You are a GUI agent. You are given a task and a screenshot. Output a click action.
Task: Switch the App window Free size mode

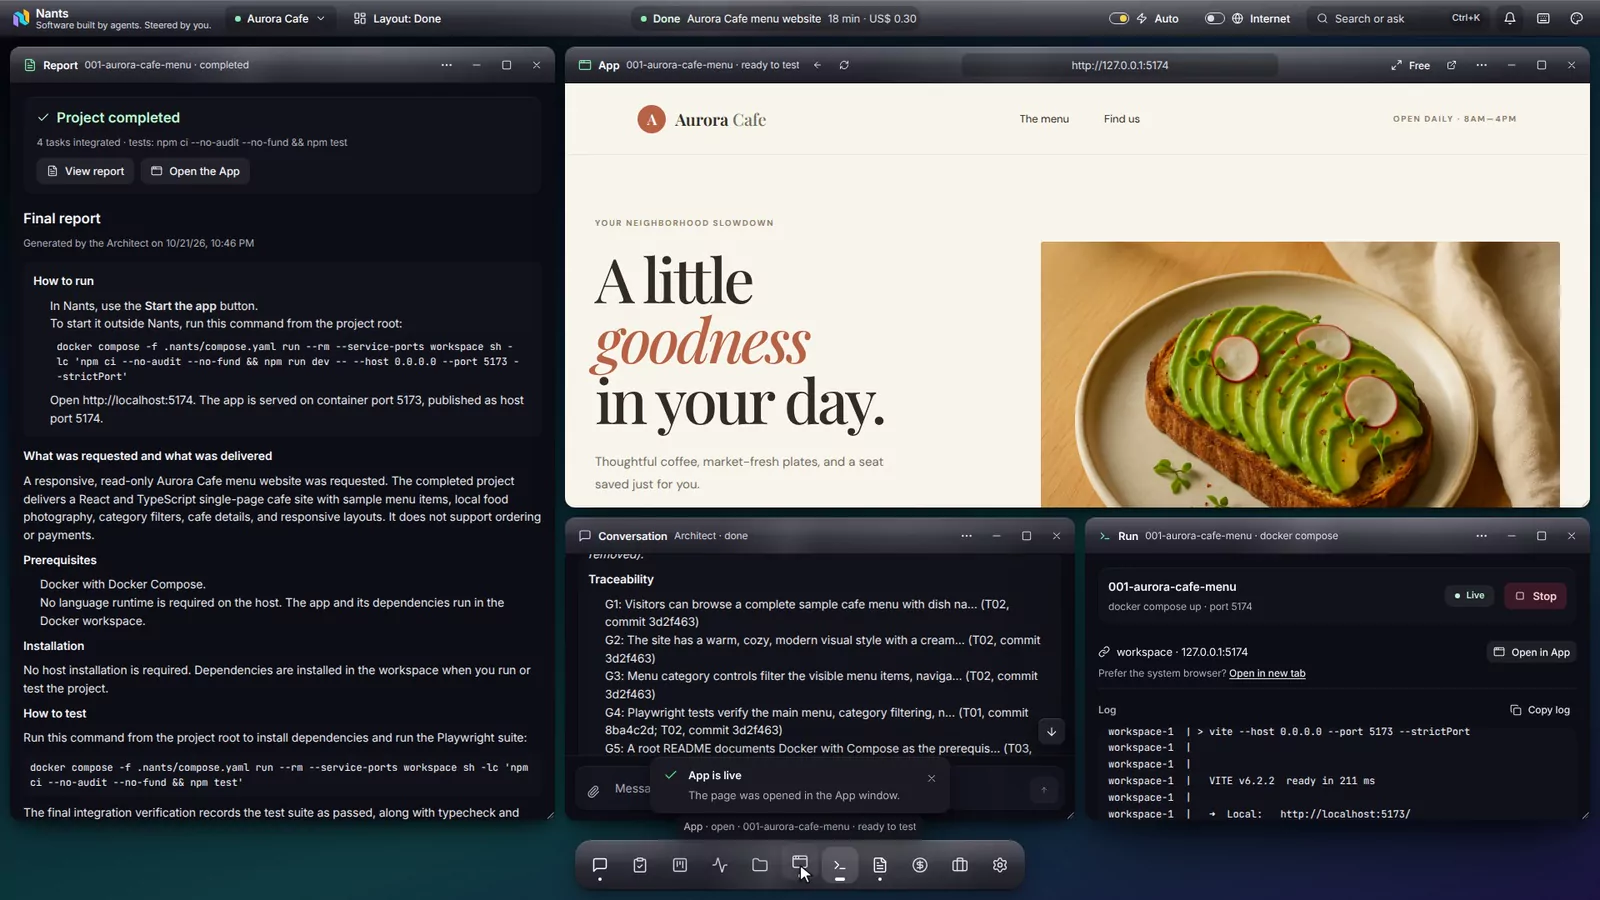pos(1410,65)
